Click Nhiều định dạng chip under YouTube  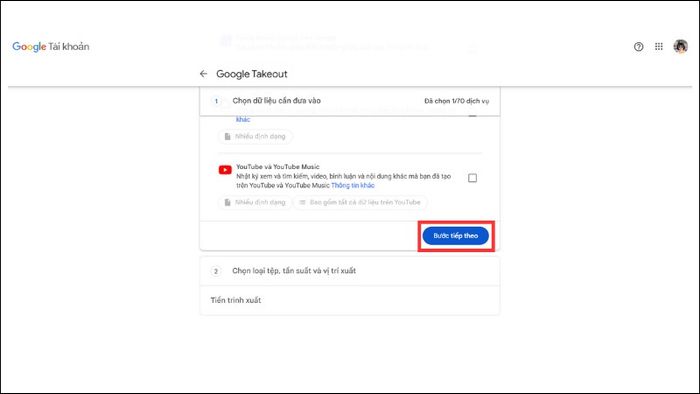[255, 202]
